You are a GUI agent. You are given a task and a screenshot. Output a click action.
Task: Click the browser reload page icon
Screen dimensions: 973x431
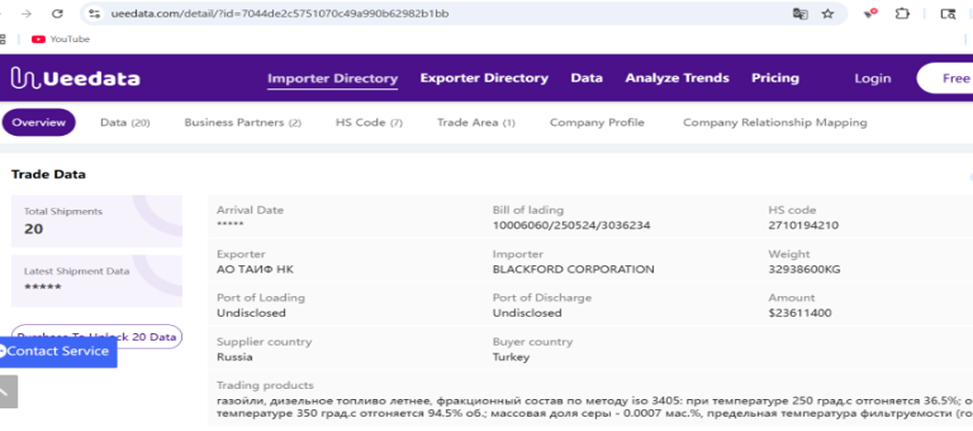coord(57,14)
